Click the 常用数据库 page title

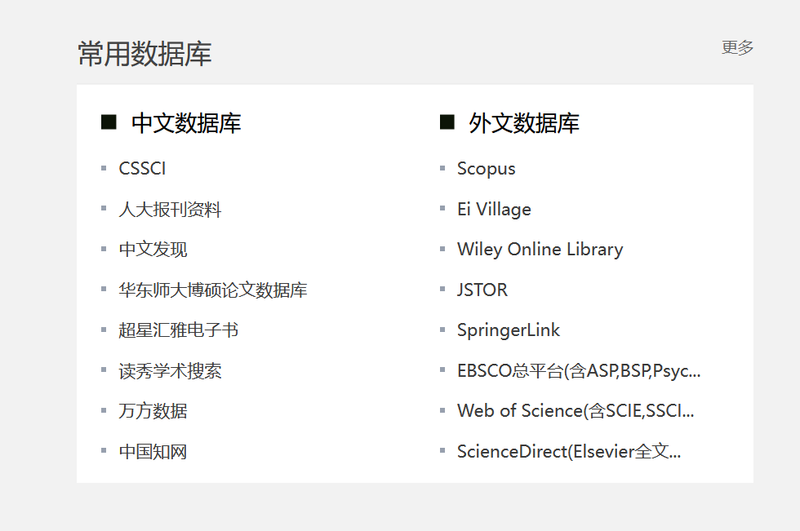coord(144,53)
